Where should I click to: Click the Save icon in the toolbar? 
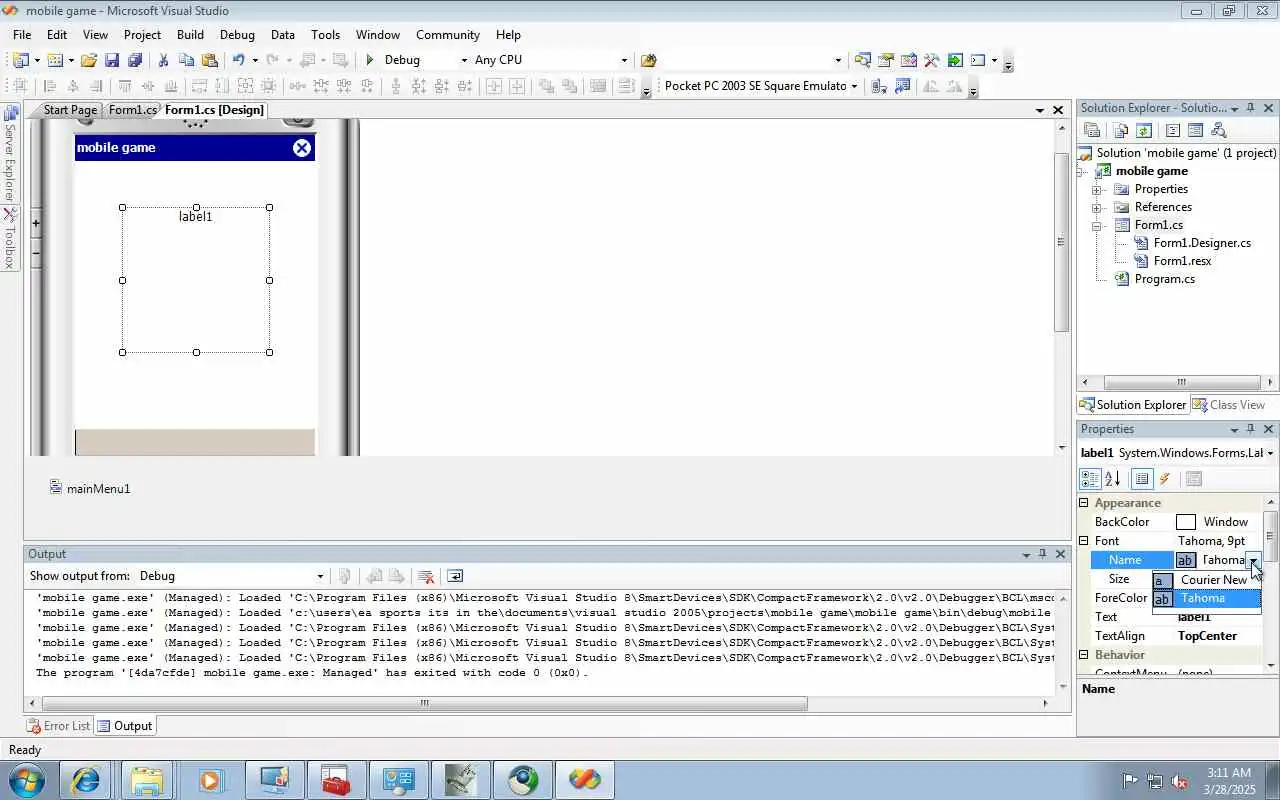[112, 60]
